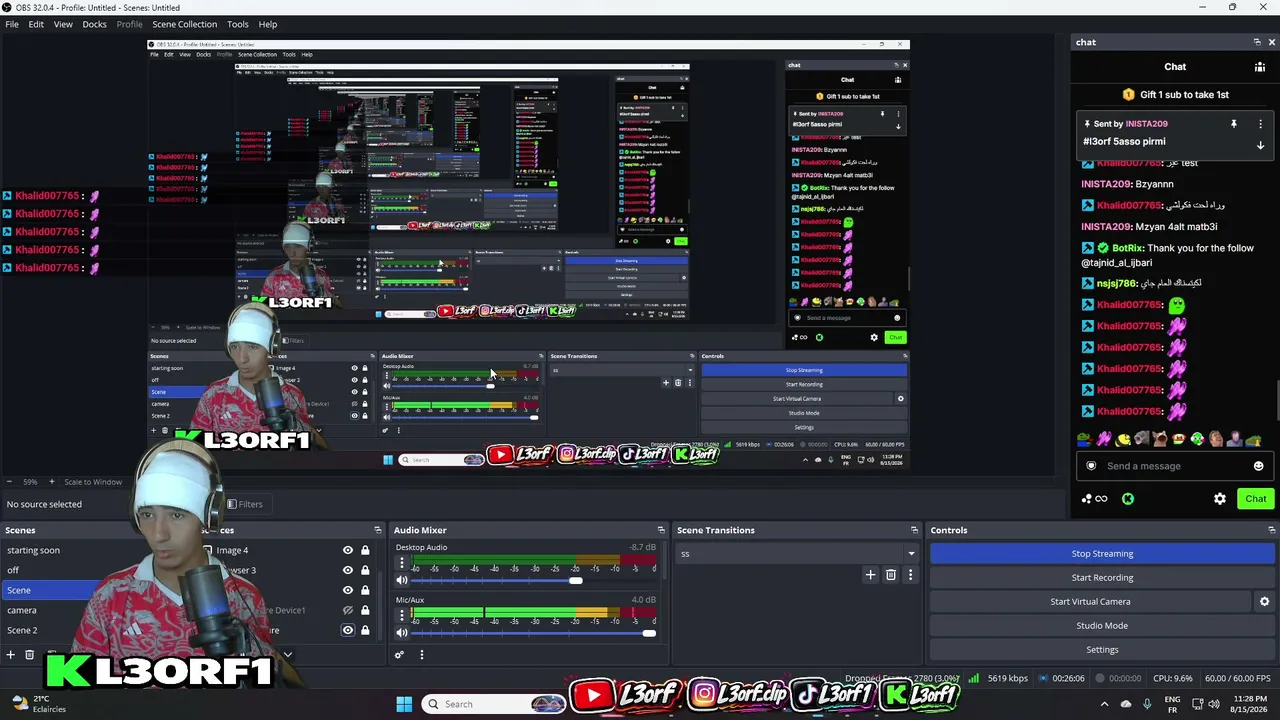The width and height of the screenshot is (1280, 720).
Task: Show the hidden Capture Device1 source
Action: click(348, 610)
